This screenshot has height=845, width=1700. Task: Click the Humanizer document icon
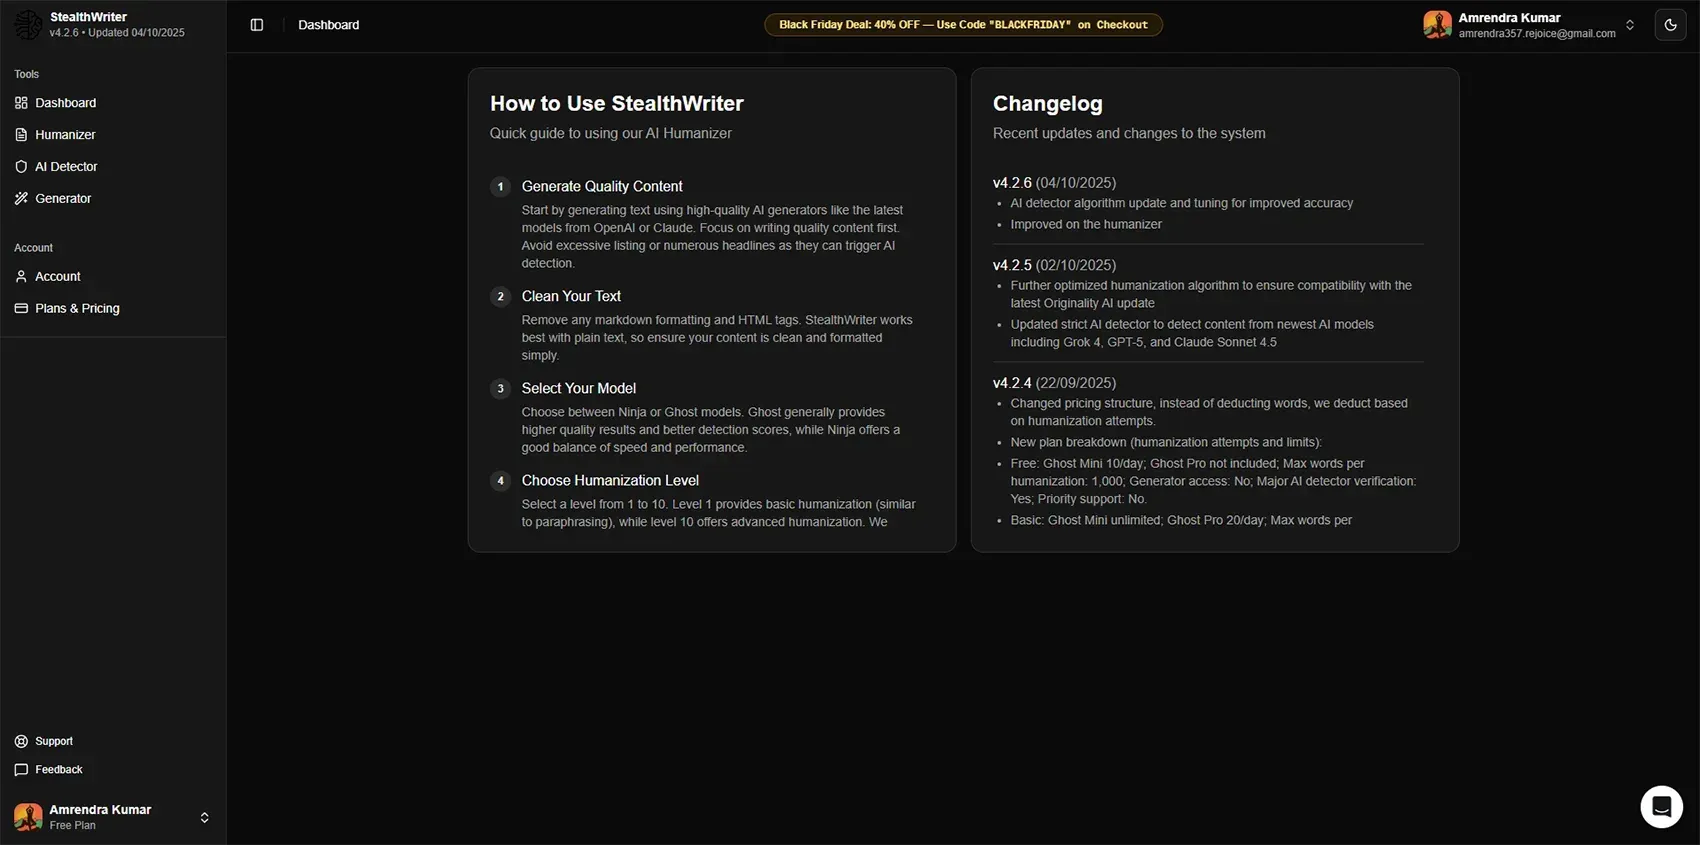21,135
